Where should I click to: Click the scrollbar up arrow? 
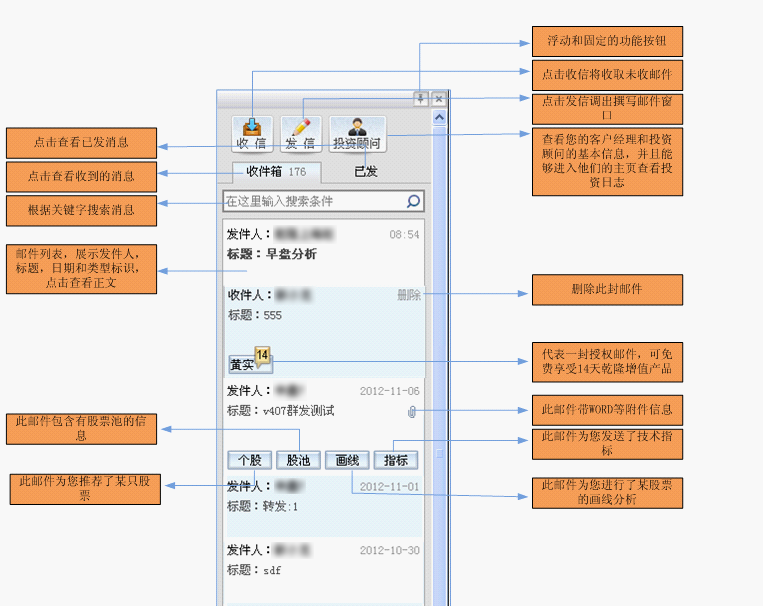439,117
